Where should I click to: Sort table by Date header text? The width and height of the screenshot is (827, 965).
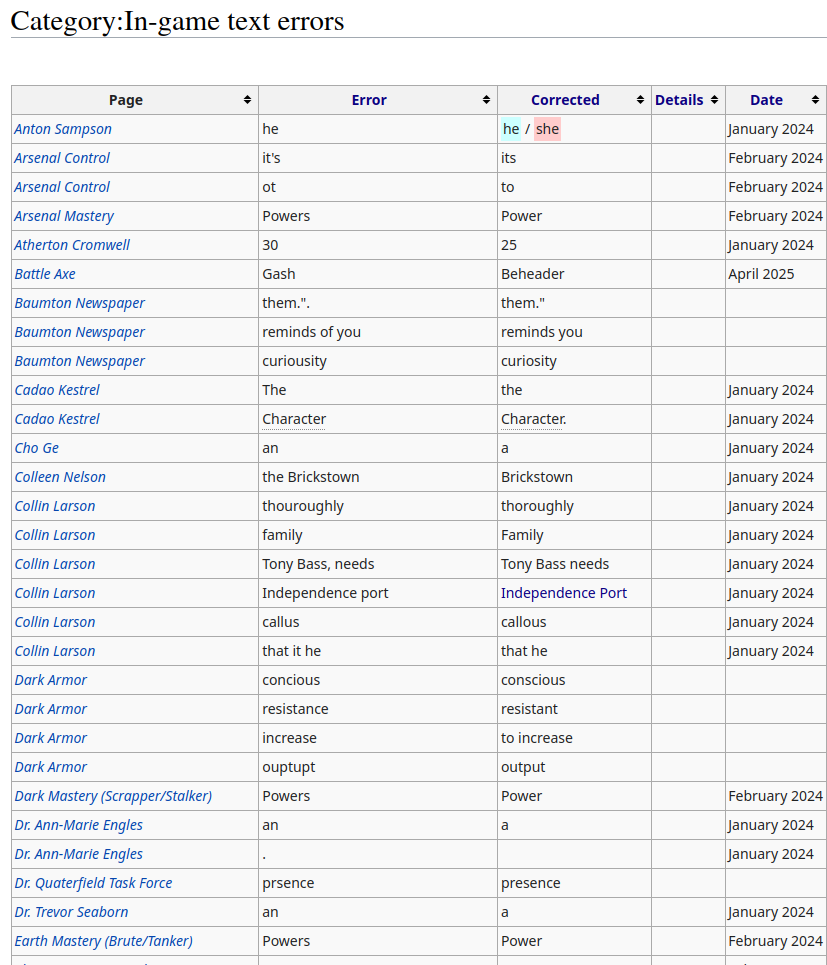tap(766, 100)
